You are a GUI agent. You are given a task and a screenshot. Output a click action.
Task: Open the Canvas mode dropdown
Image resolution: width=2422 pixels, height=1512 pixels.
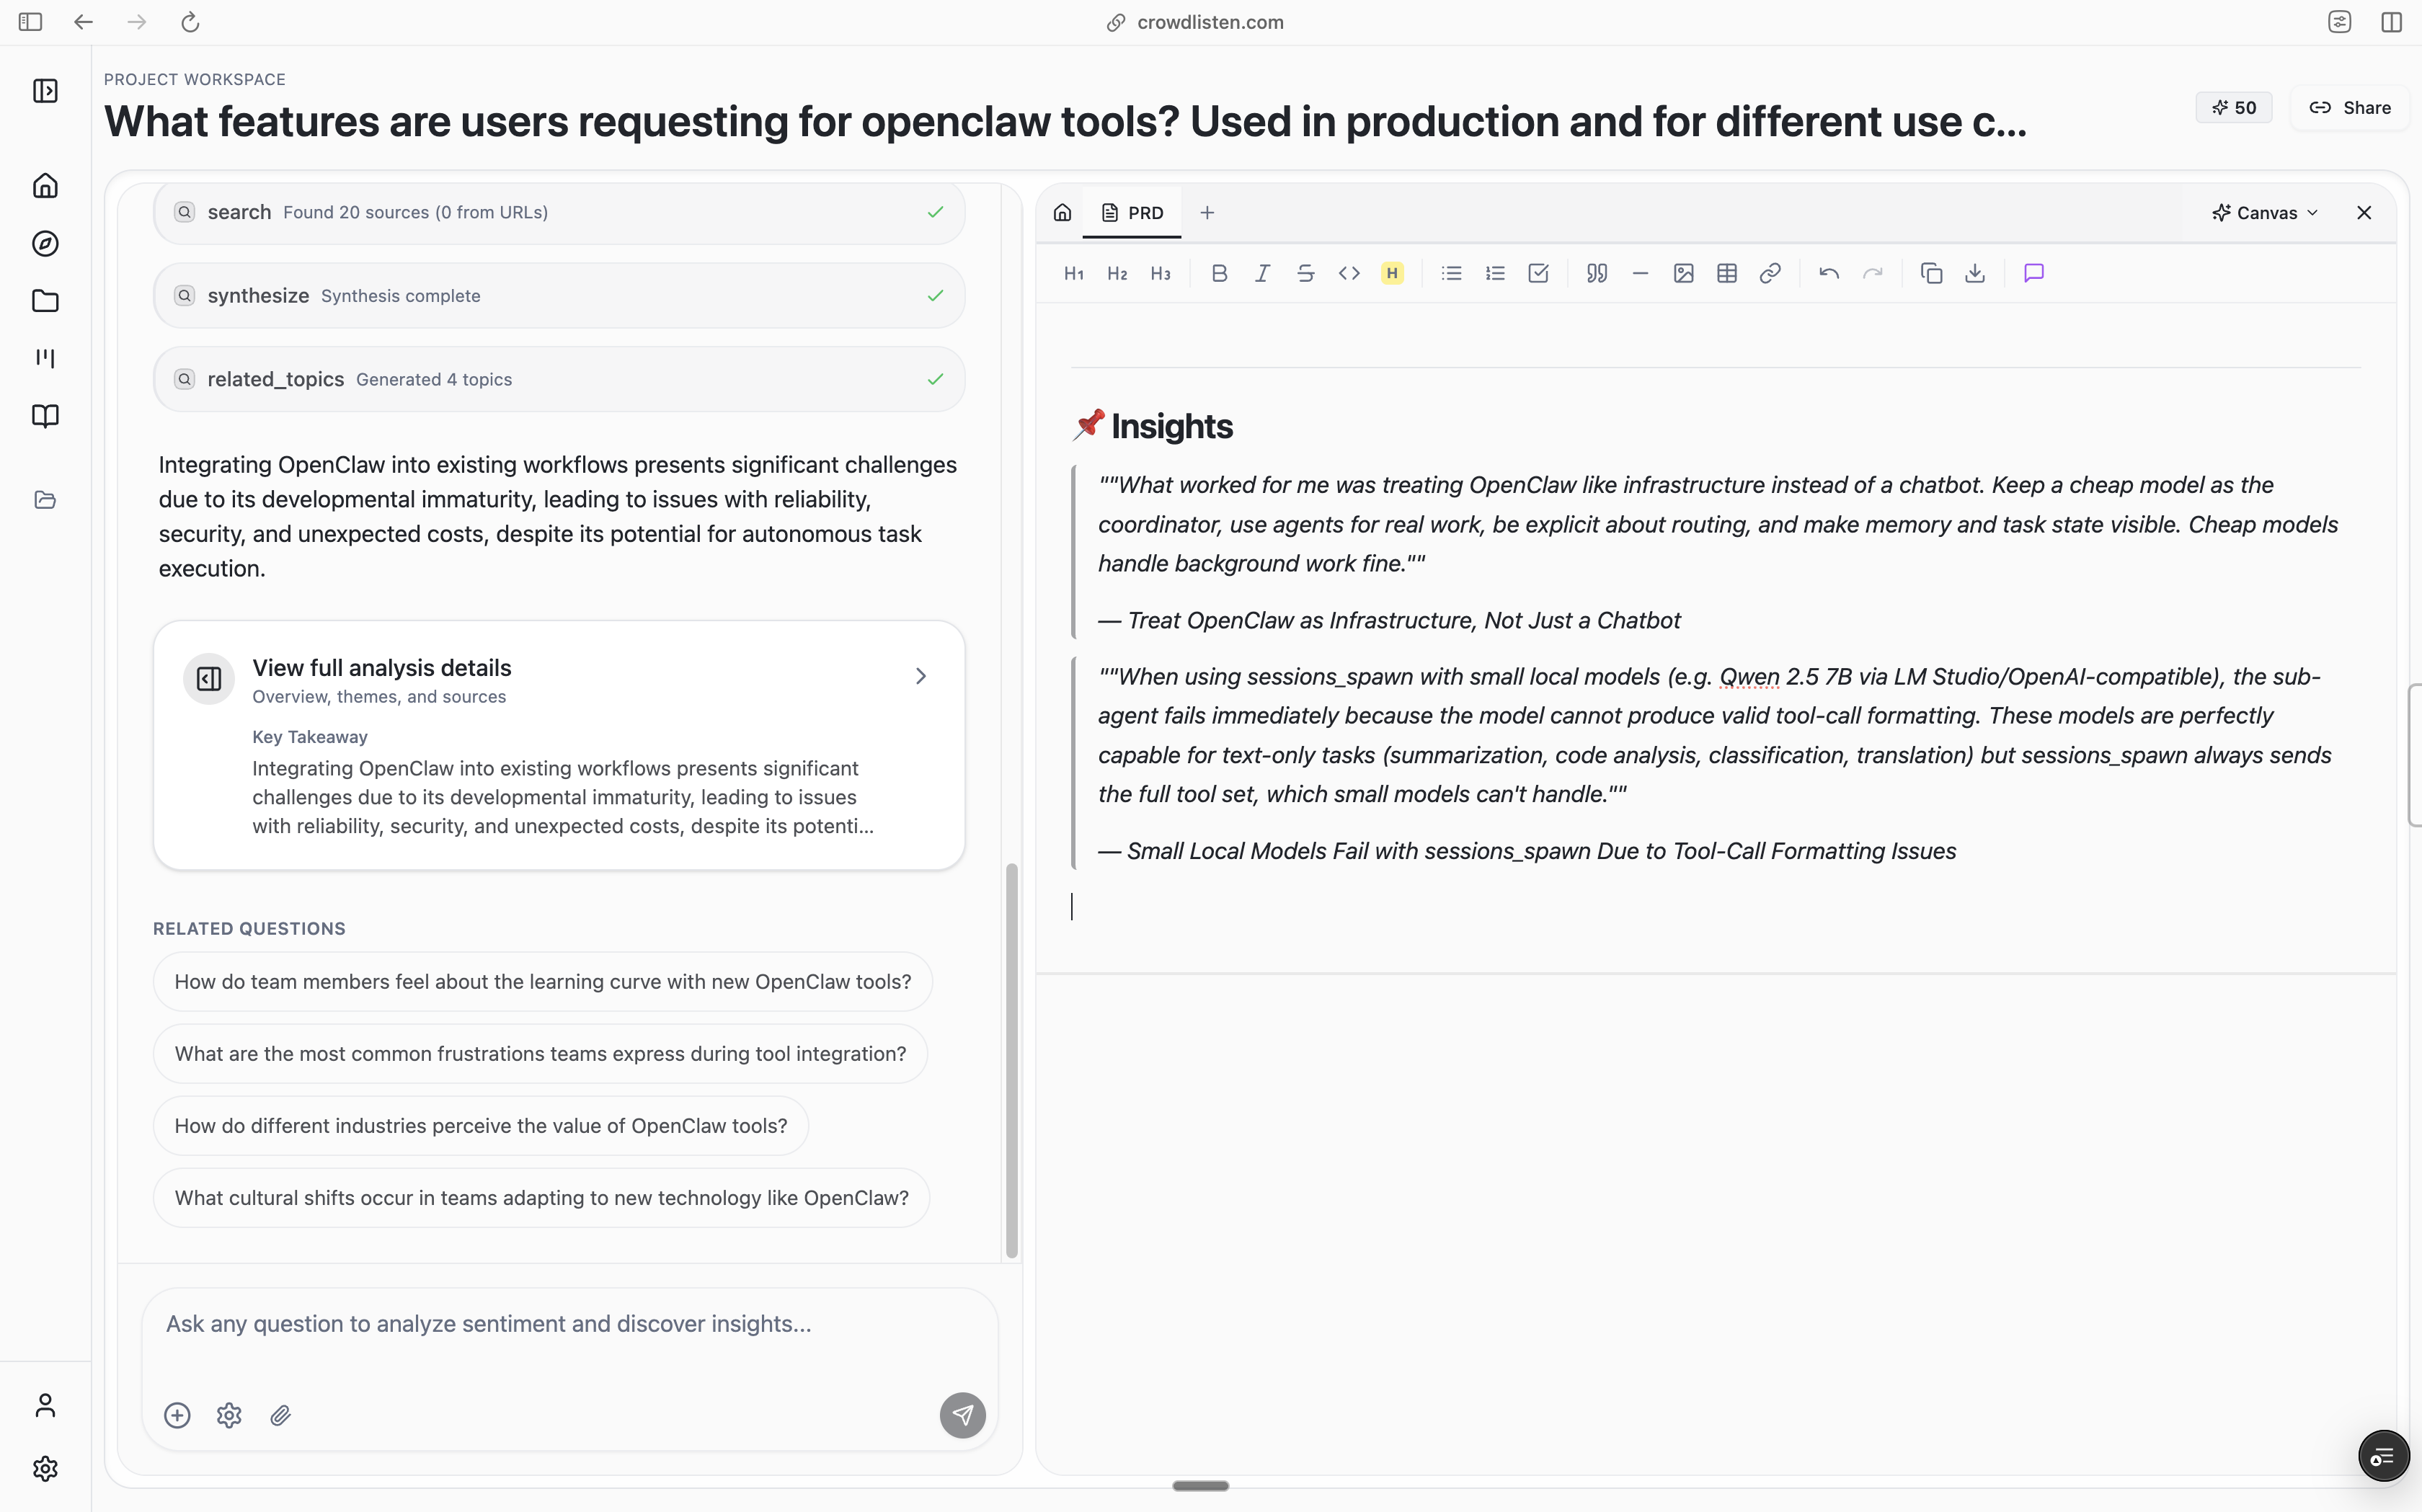(x=2264, y=212)
